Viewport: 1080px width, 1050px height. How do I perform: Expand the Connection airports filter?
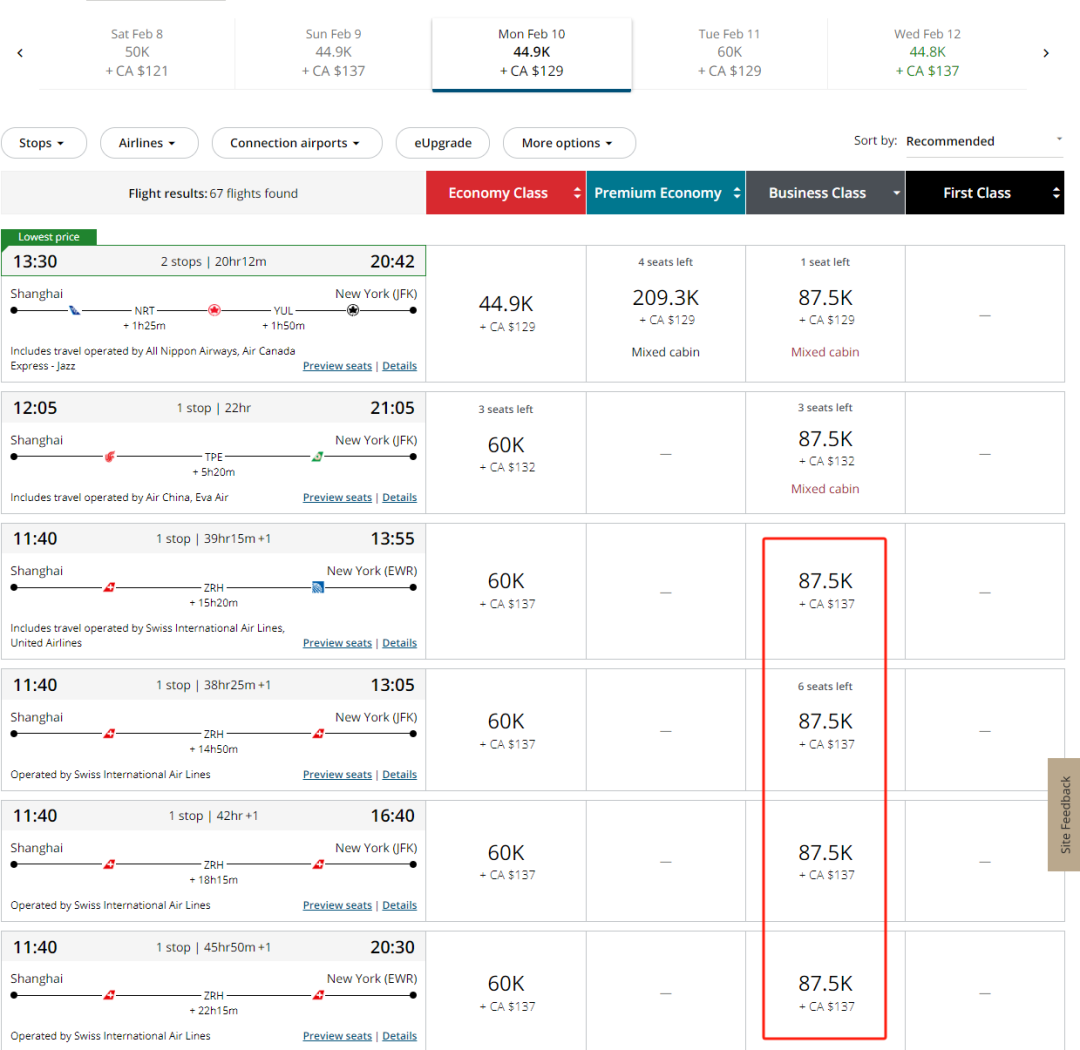296,143
